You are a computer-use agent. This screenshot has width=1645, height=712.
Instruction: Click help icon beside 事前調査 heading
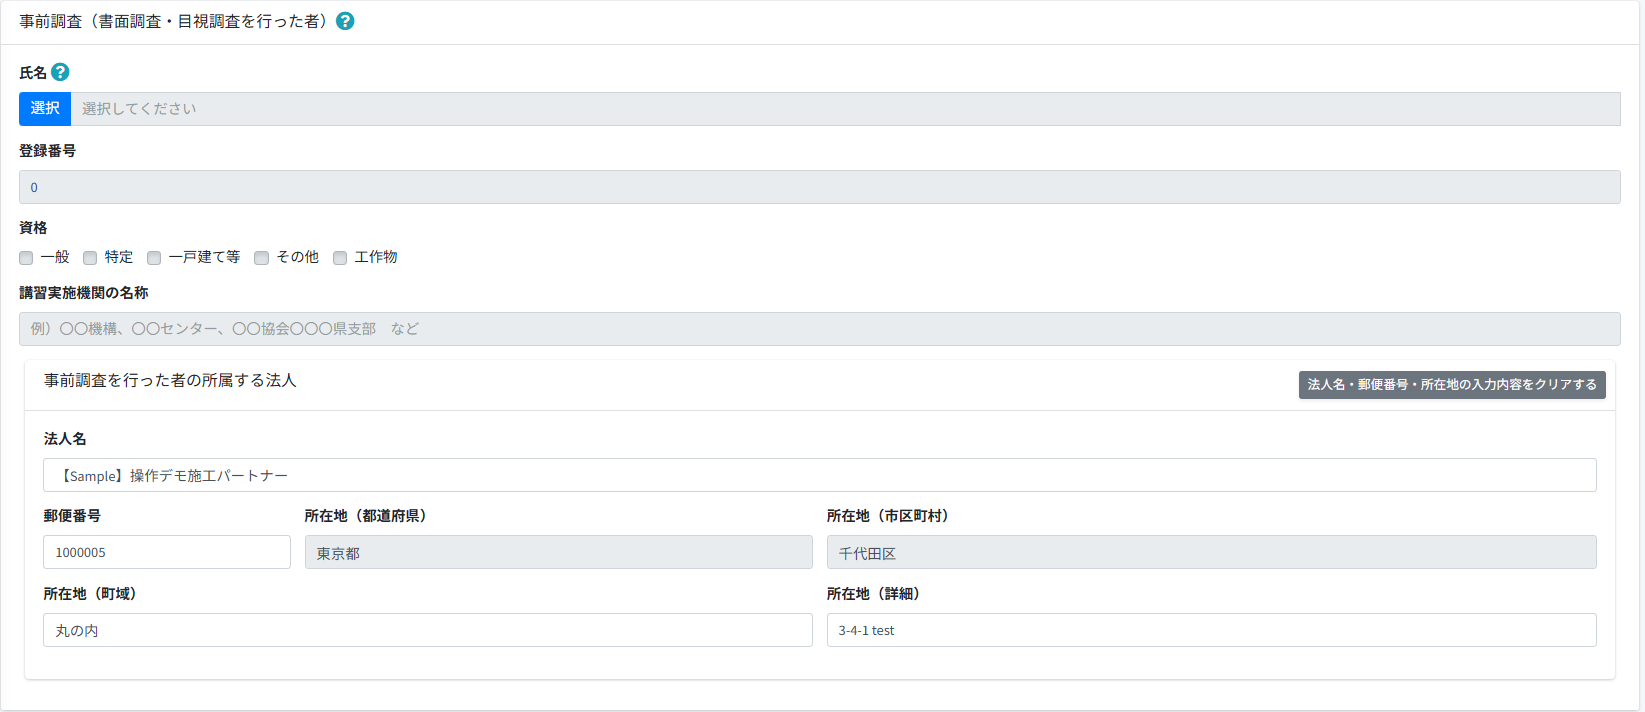coord(345,21)
